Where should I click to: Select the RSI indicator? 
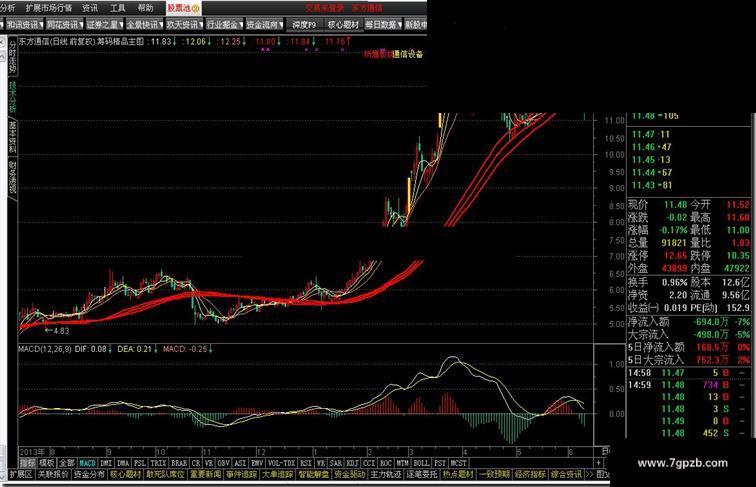click(x=306, y=463)
